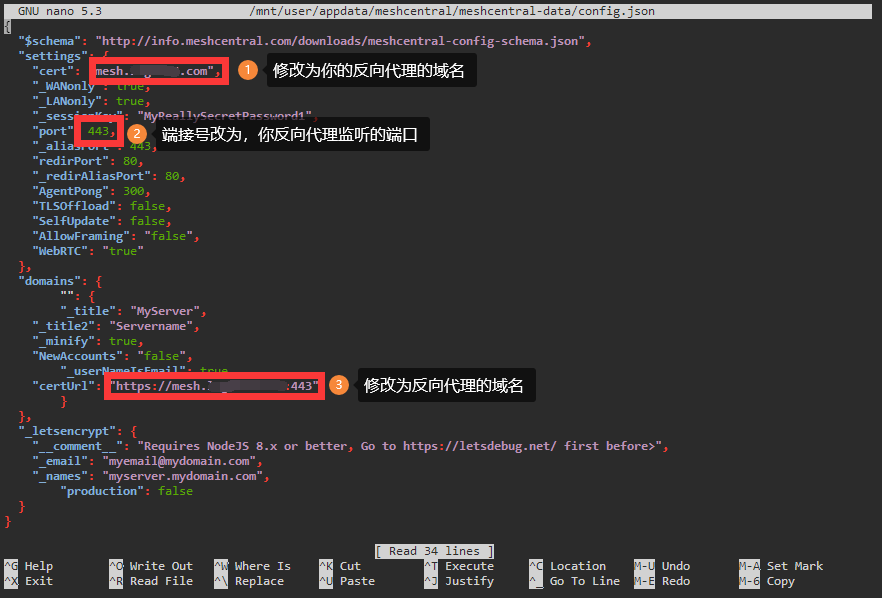Click the ^G Help shortcut

pos(30,566)
